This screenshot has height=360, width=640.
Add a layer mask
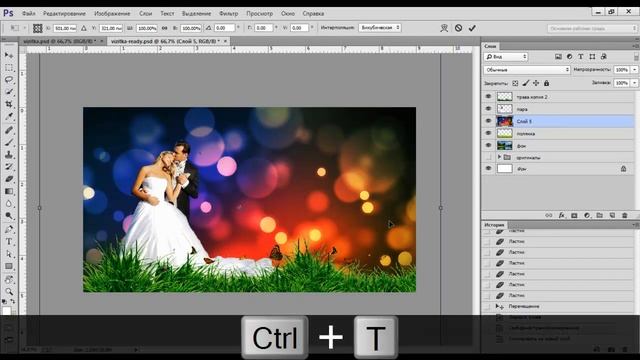(x=574, y=215)
